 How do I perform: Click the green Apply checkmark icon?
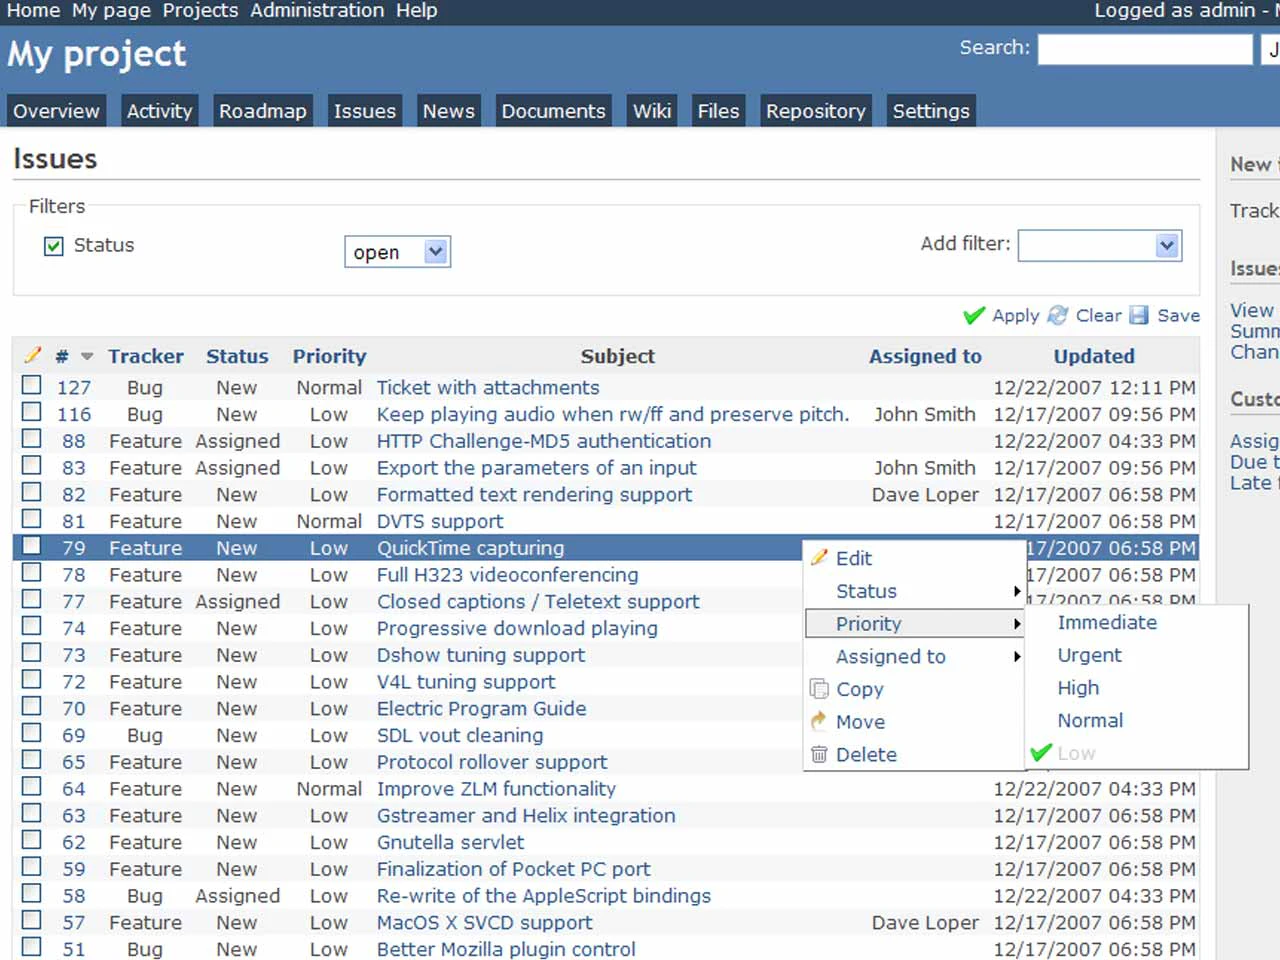(x=974, y=316)
